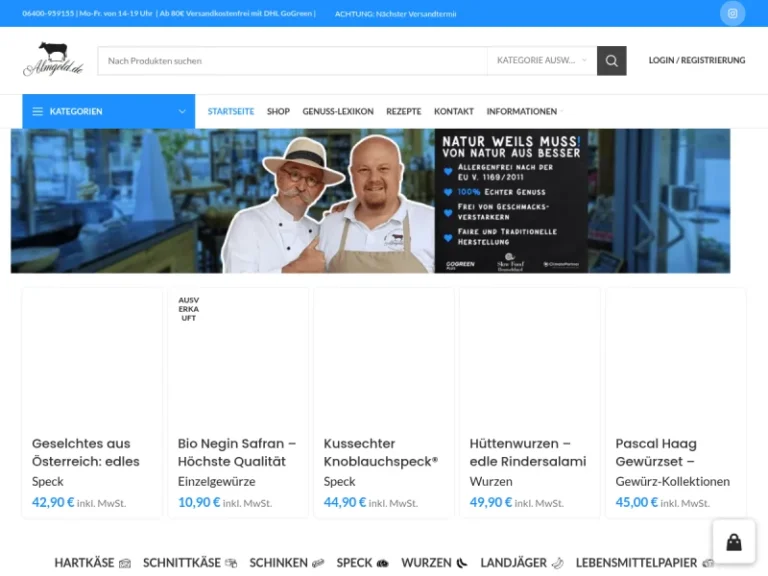Expand the Kategorie auswählen dropdown
The image size is (768, 576).
coord(541,61)
